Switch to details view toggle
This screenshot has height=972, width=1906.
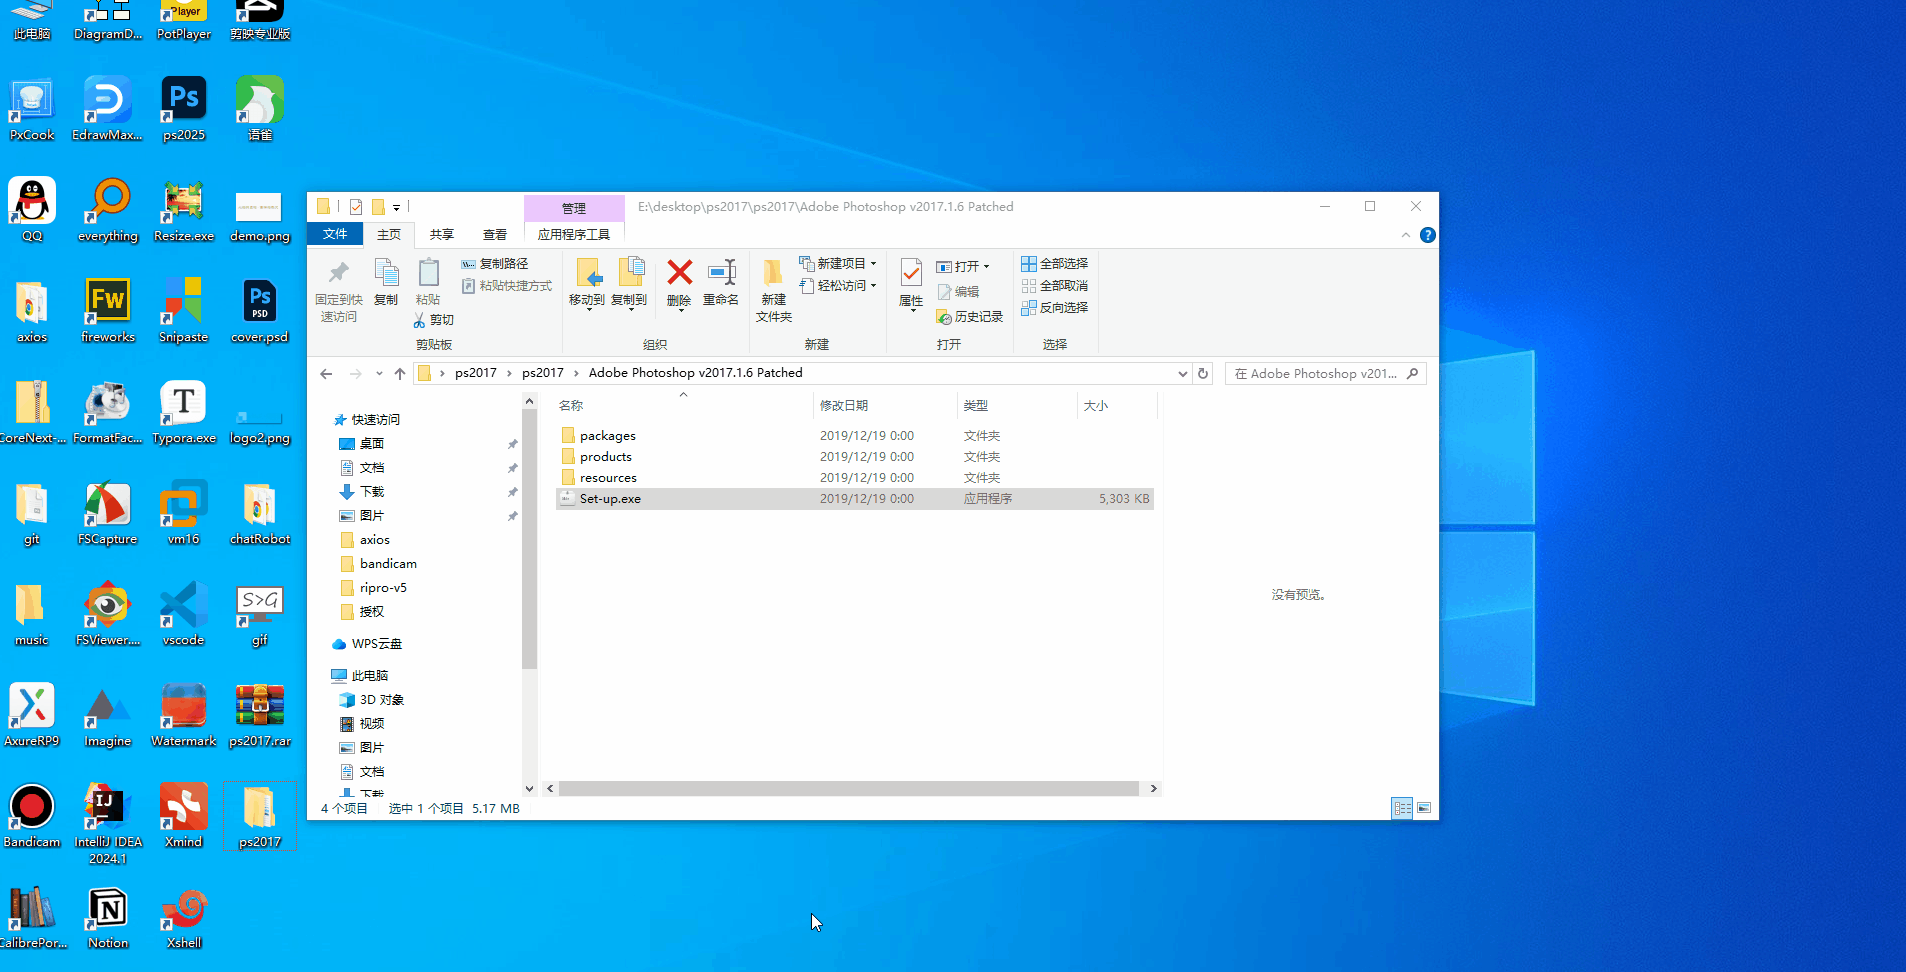click(1402, 808)
